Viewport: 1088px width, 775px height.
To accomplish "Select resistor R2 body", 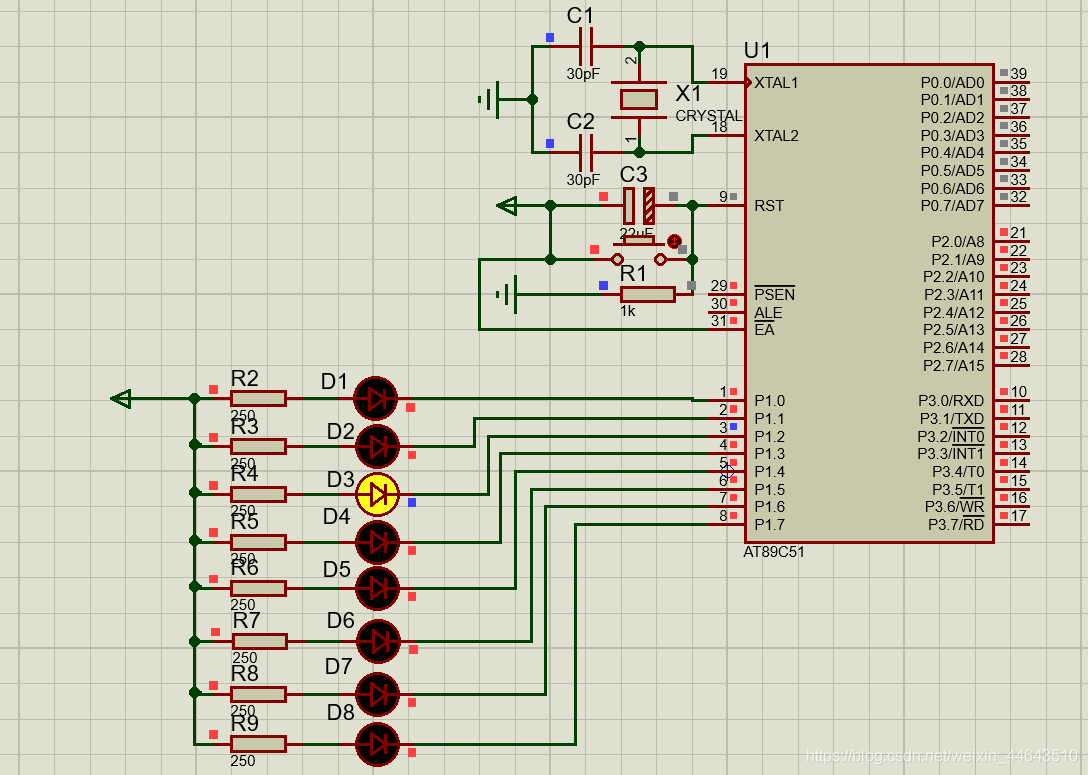I will [258, 398].
